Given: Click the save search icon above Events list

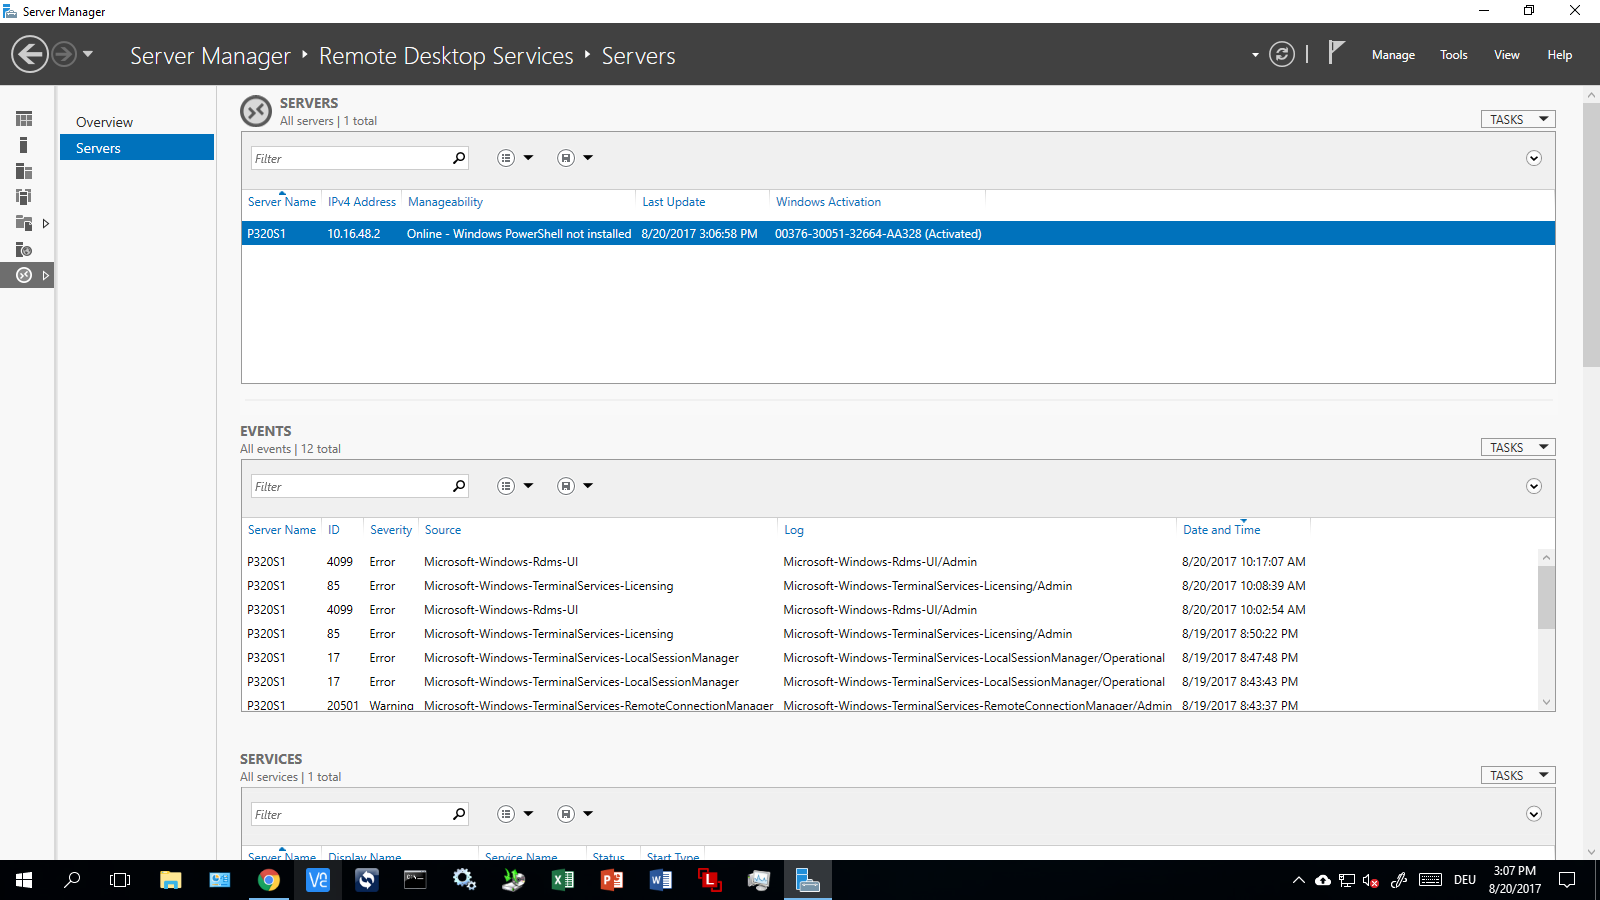Looking at the screenshot, I should (566, 485).
